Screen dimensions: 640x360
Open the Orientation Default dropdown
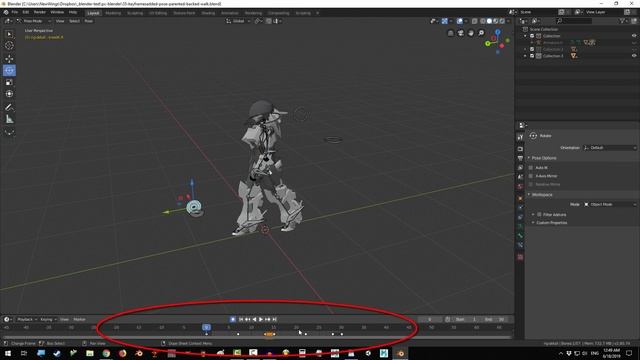(609, 147)
